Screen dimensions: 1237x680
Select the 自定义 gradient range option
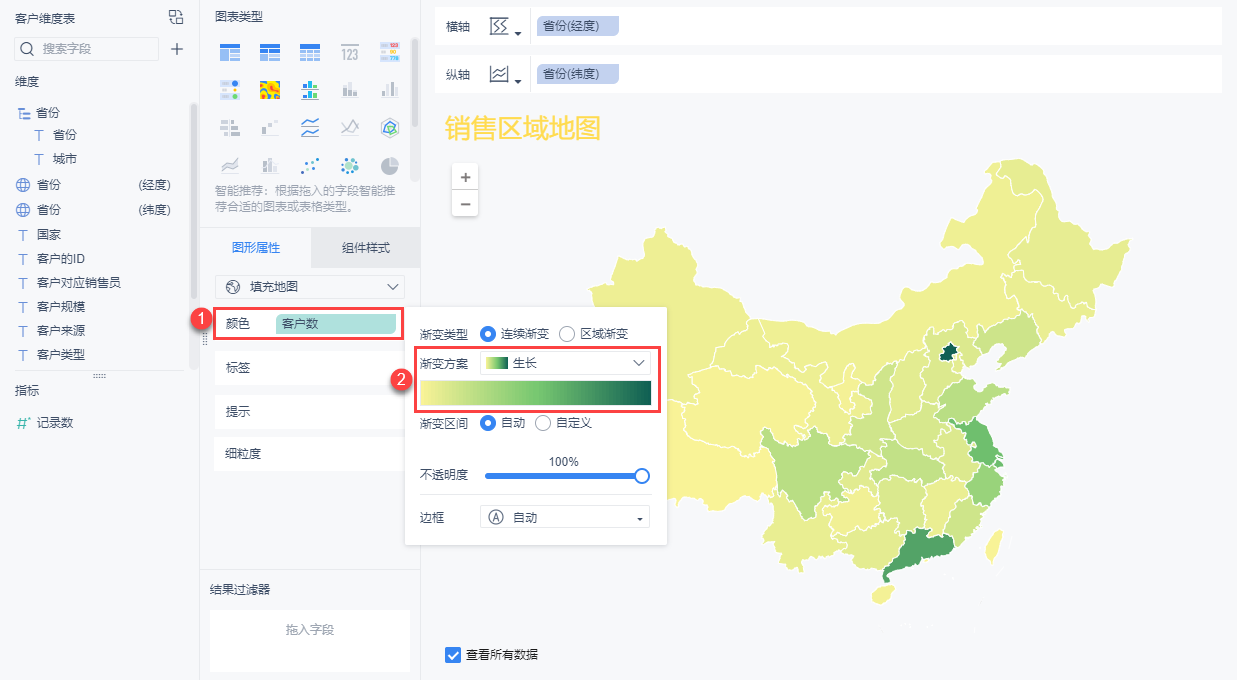click(543, 423)
